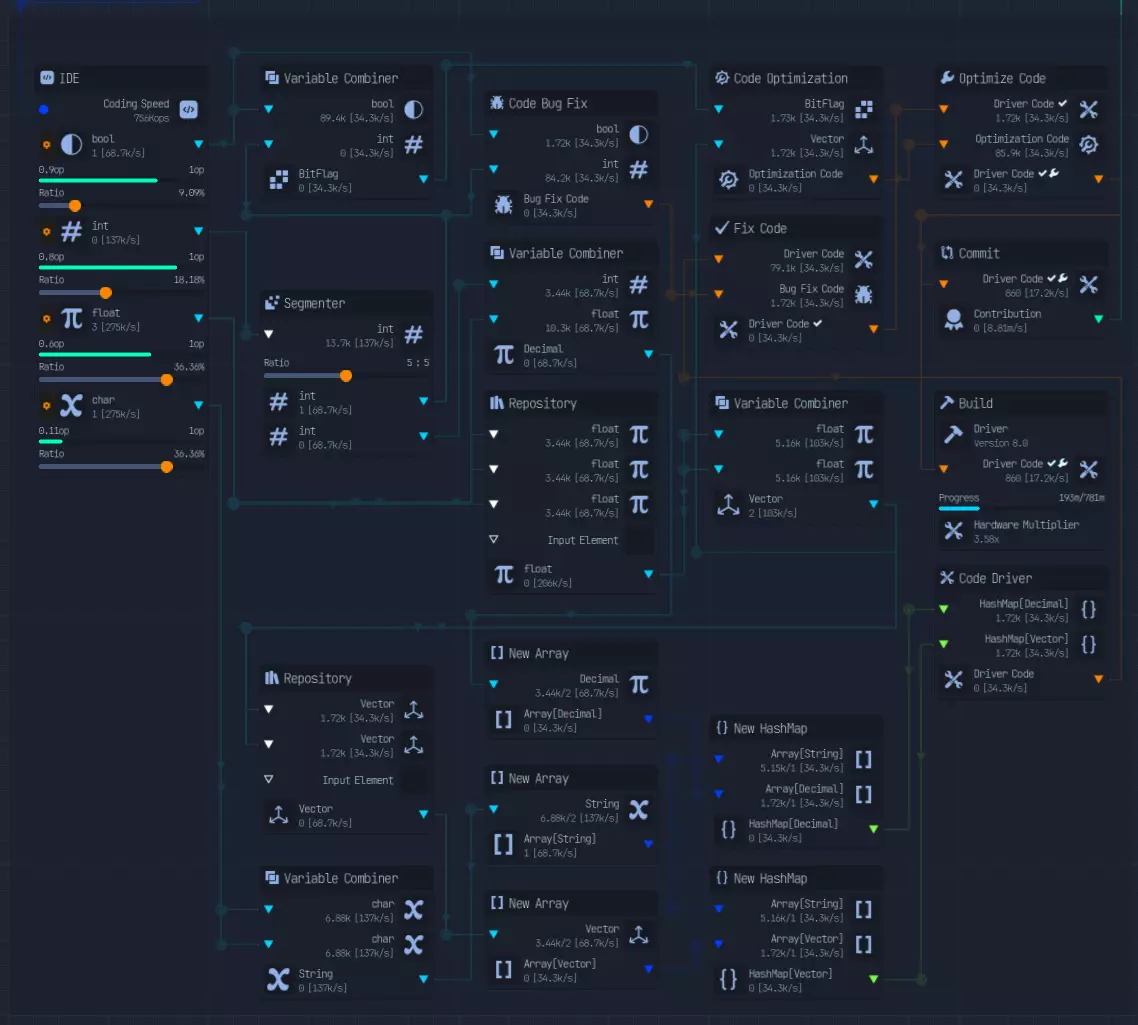Click the Array[String] bracket output icon in New Array
The height and width of the screenshot is (1025, 1138).
(504, 844)
